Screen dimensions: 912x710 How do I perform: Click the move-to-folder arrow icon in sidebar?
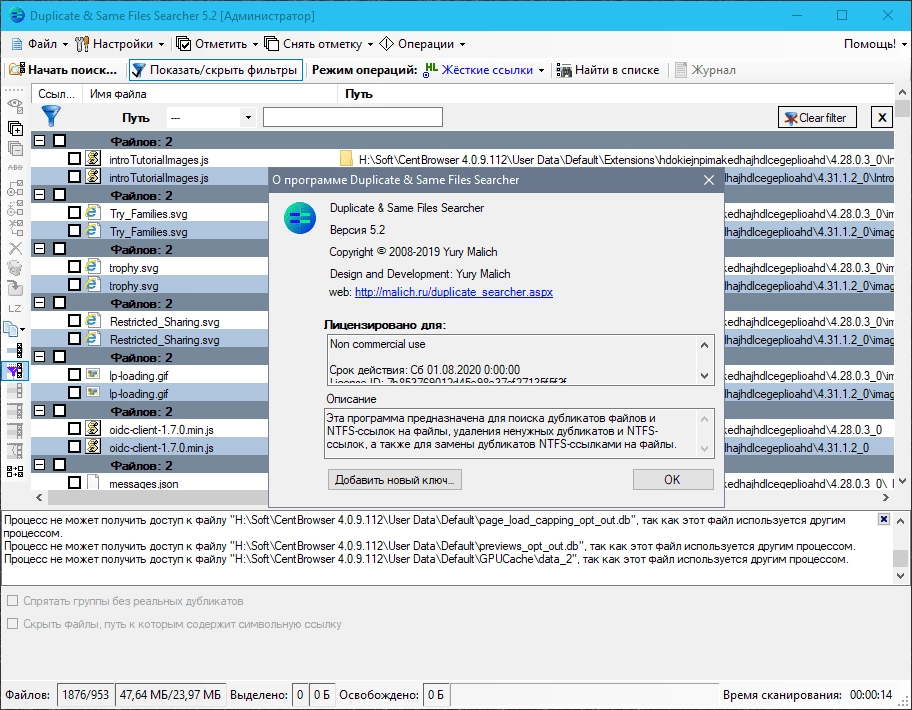pos(15,288)
